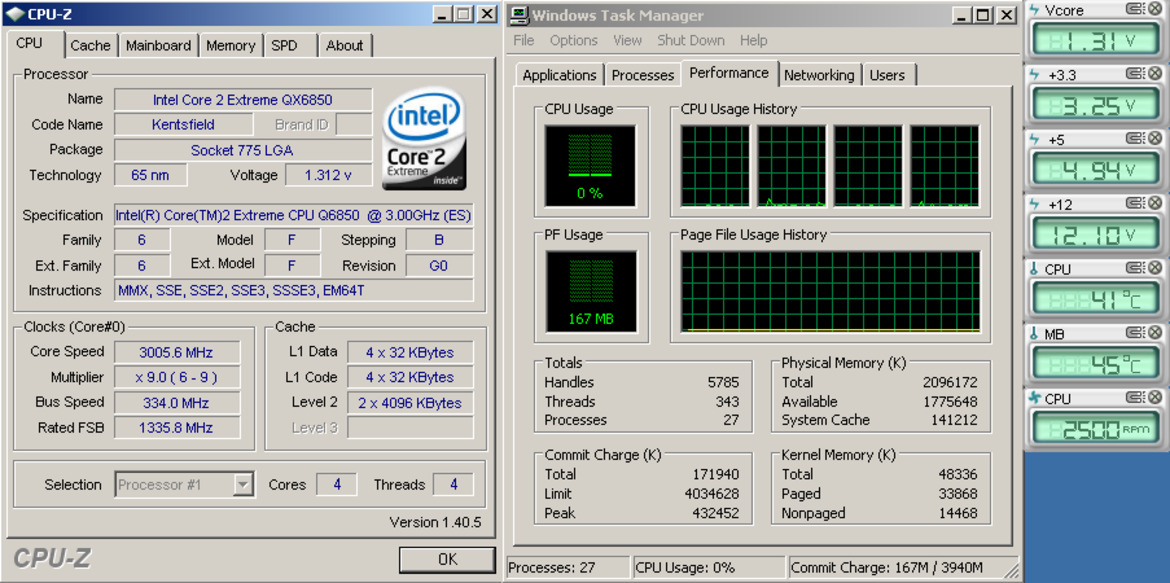This screenshot has height=583, width=1170.
Task: Open the View menu in Task Manager
Action: tap(628, 40)
